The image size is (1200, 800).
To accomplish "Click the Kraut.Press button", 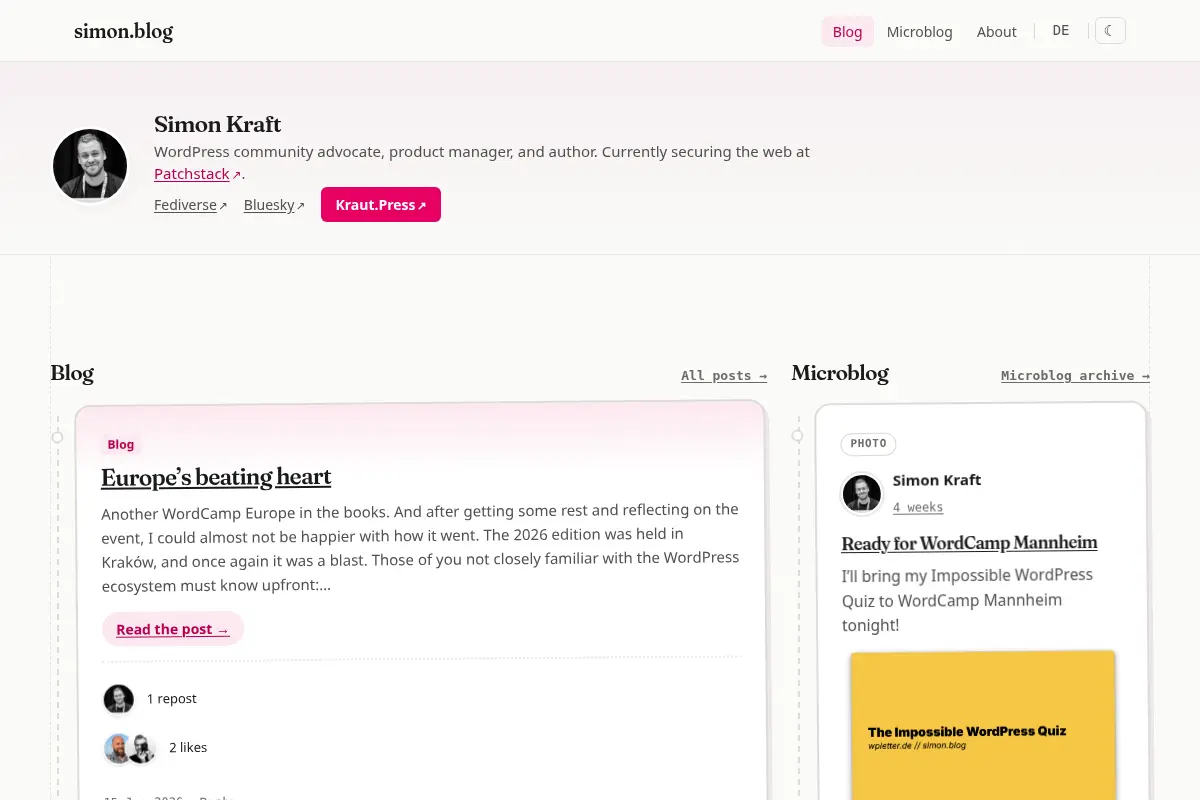I will [381, 204].
